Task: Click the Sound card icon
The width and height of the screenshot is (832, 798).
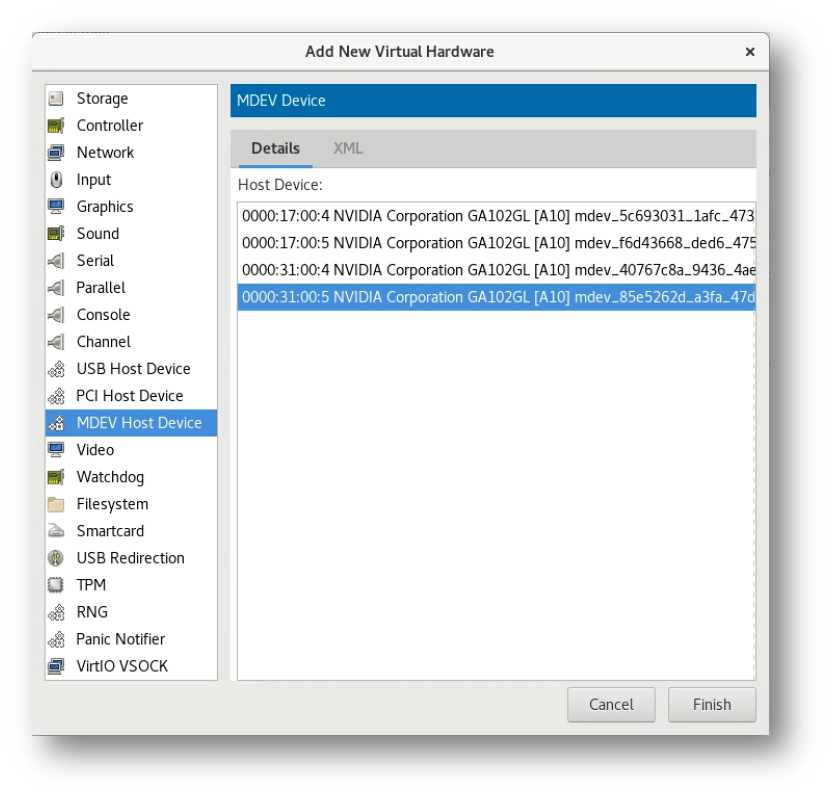Action: [56, 233]
